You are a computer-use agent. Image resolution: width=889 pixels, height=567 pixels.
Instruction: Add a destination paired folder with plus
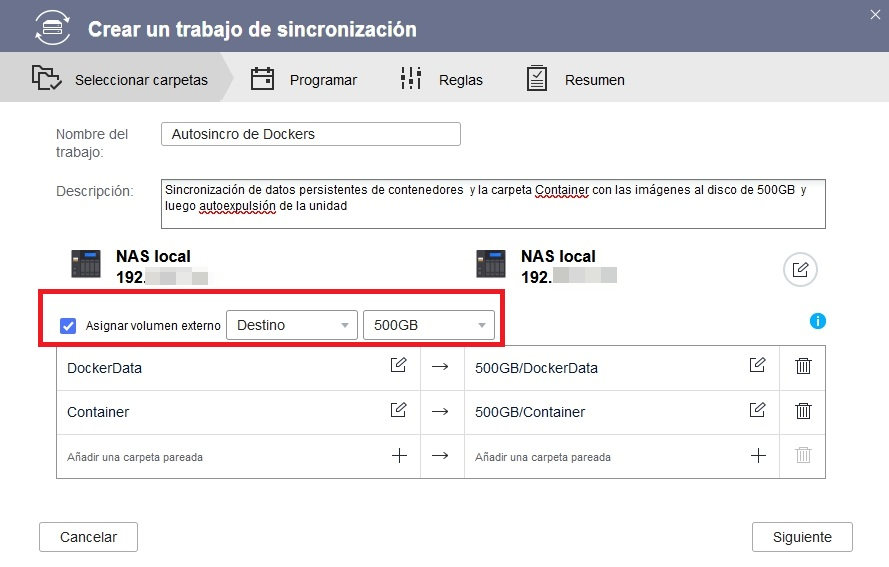click(x=758, y=456)
